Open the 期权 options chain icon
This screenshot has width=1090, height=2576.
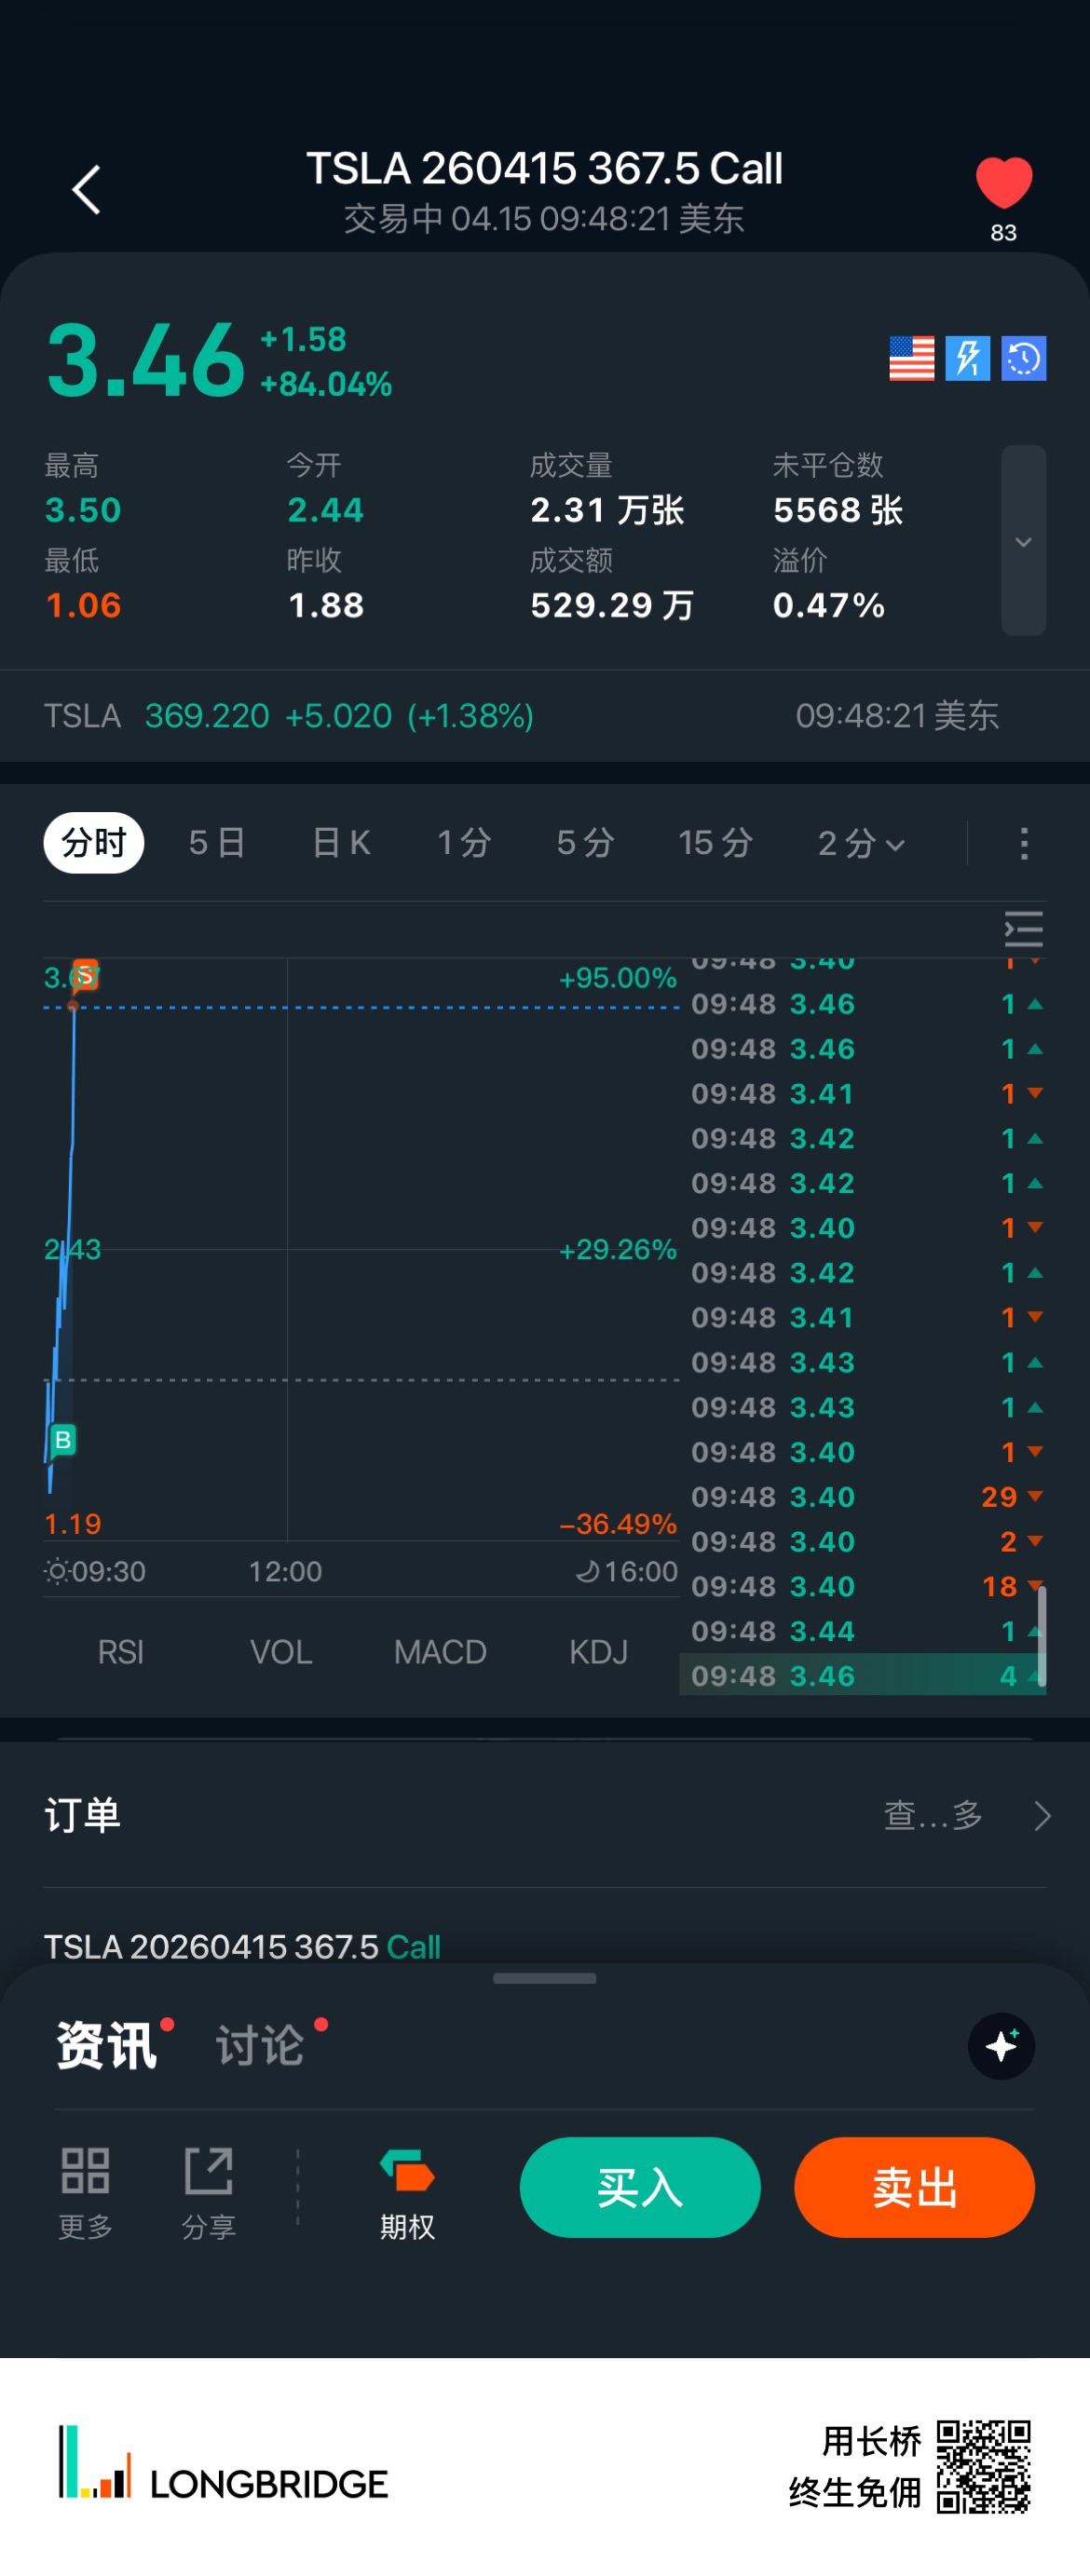[407, 2189]
